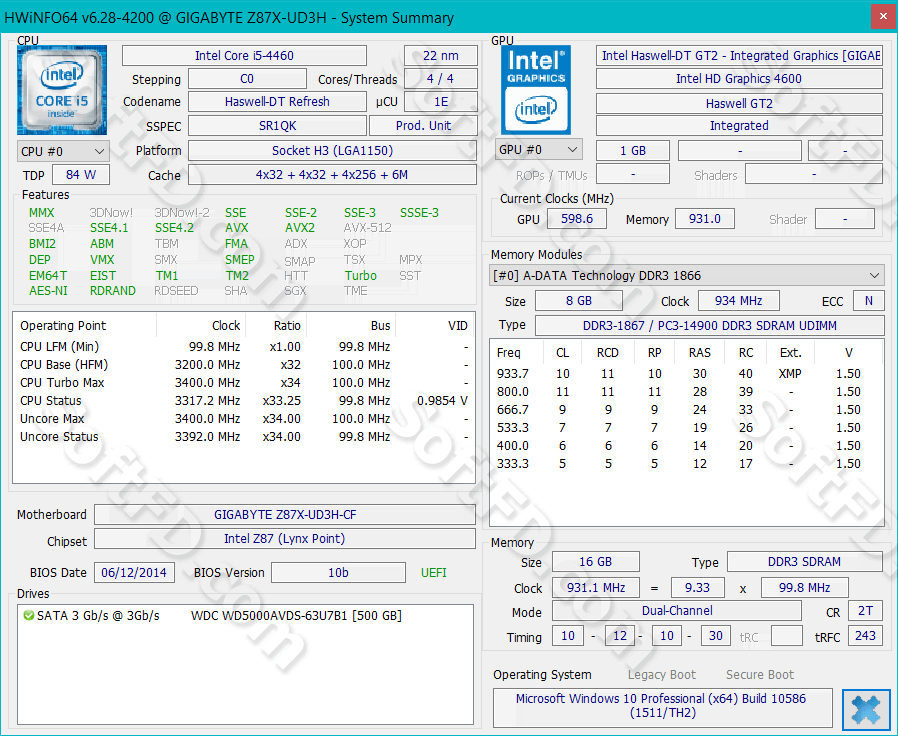Click the Turbo feature label
Viewport: 898px width, 736px height.
coord(361,275)
